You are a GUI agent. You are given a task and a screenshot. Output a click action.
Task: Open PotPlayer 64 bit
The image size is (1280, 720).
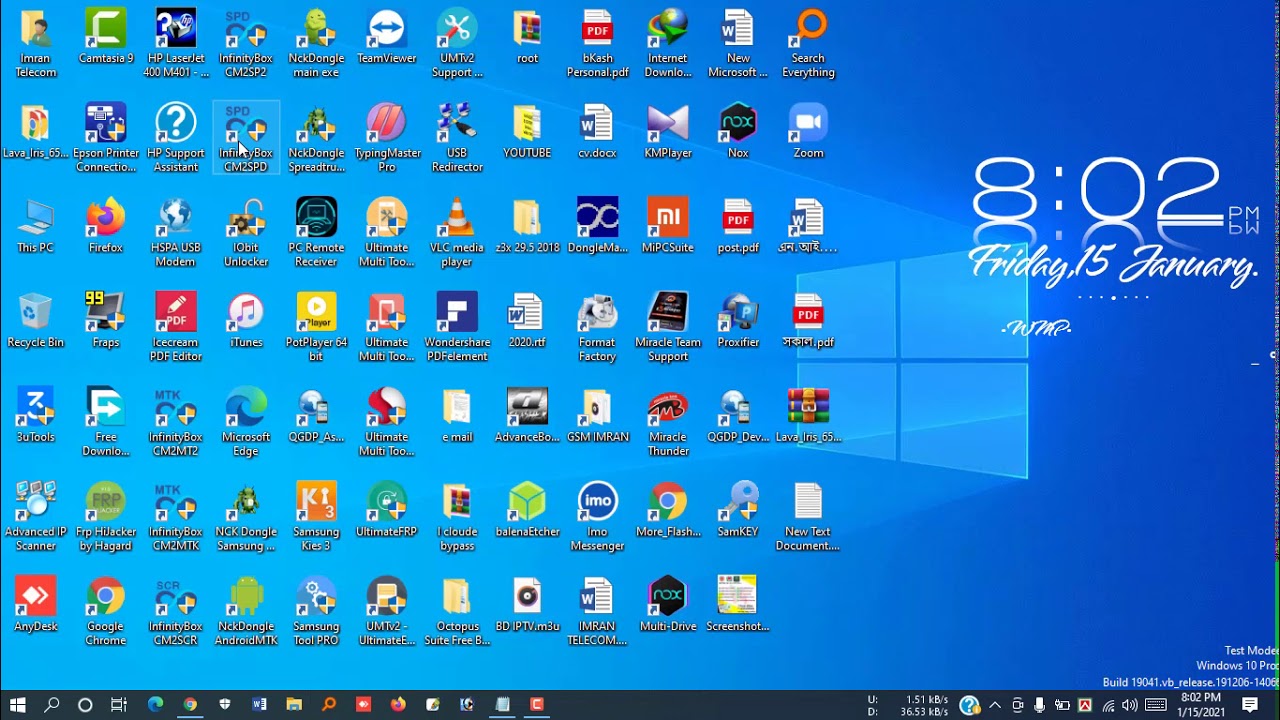click(317, 327)
